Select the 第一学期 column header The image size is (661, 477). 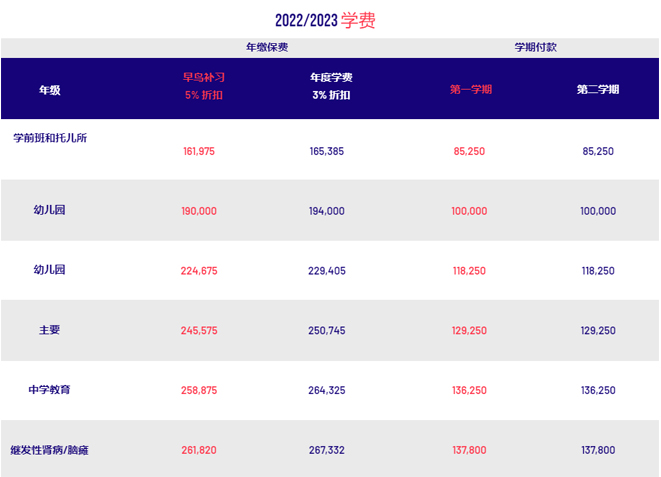click(x=470, y=90)
